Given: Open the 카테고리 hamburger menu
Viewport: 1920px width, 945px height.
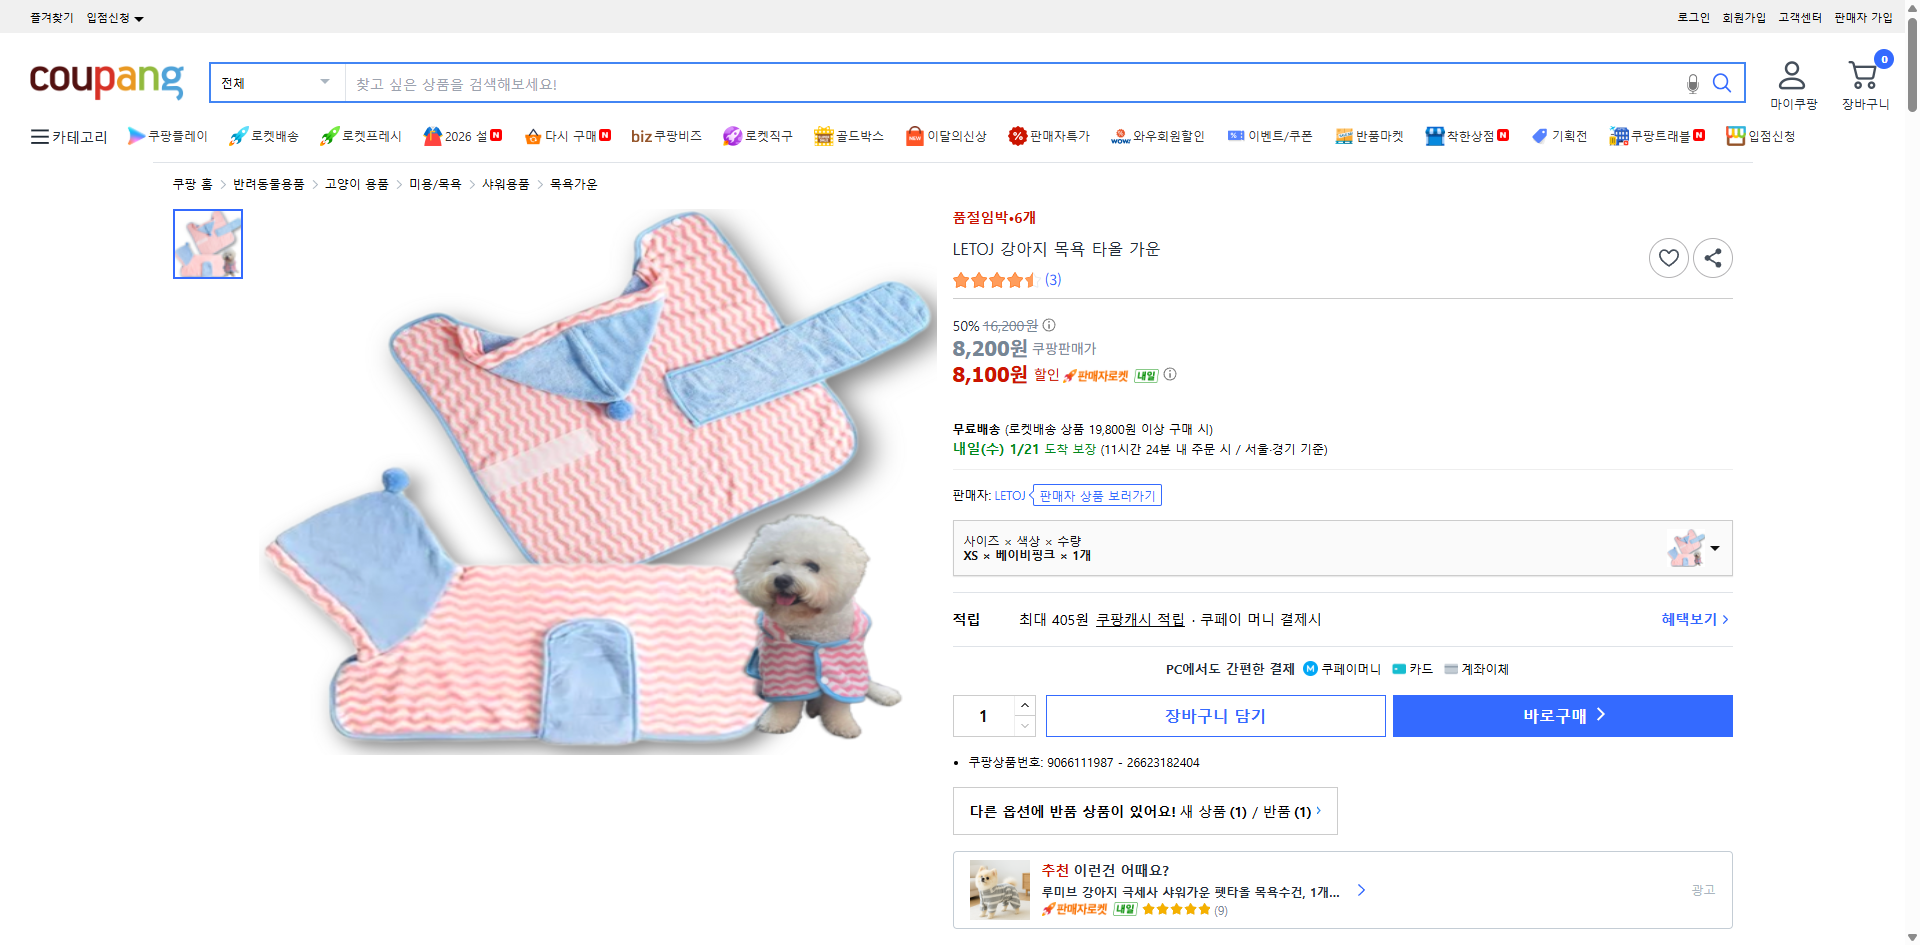Looking at the screenshot, I should click(39, 136).
